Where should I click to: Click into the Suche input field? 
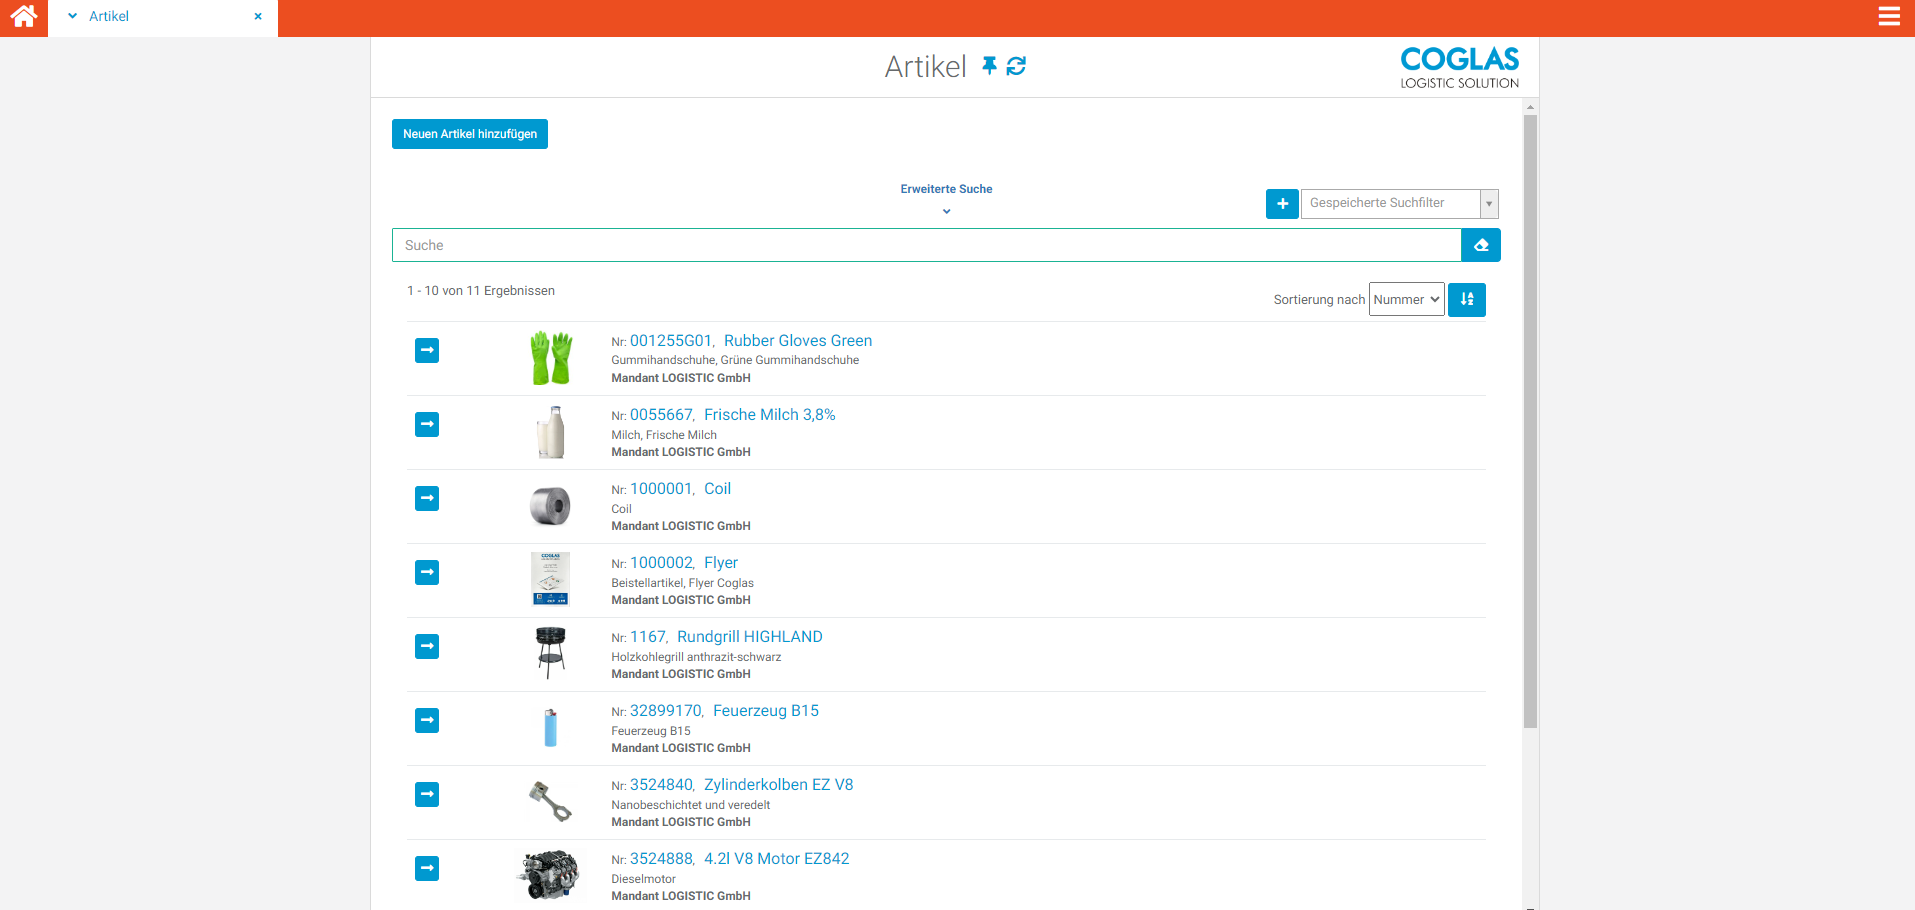coord(925,245)
